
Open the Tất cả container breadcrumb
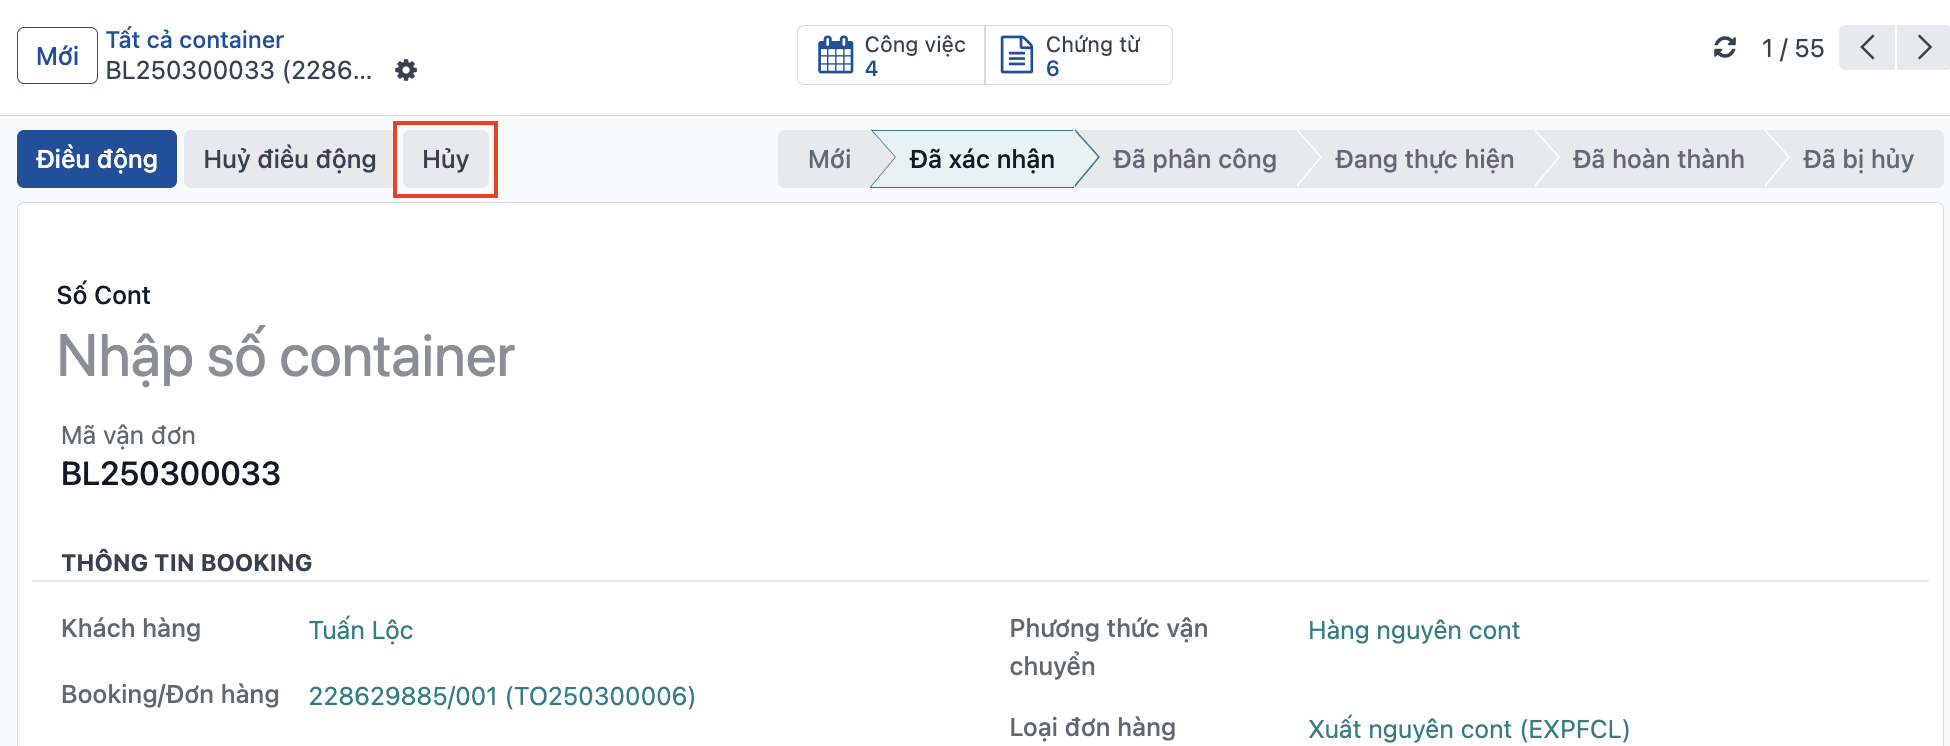click(x=195, y=40)
